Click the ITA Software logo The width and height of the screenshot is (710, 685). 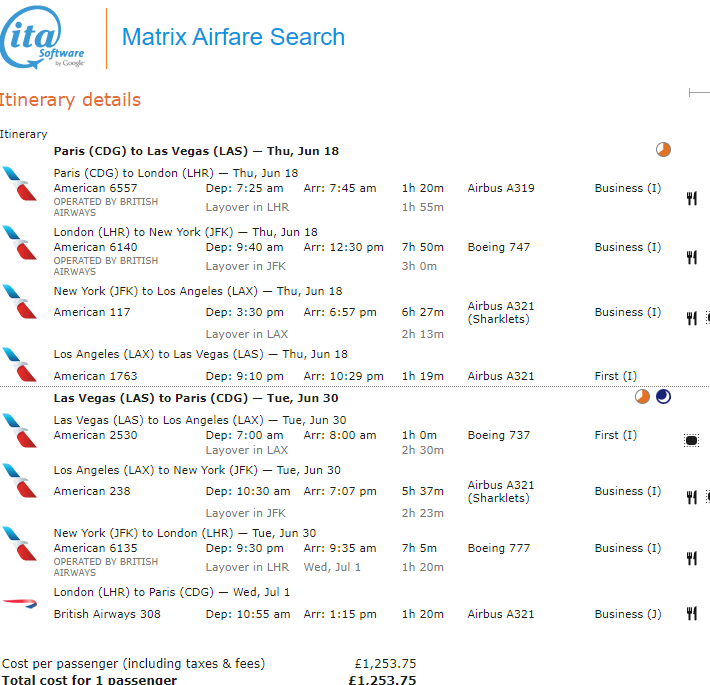click(x=44, y=40)
